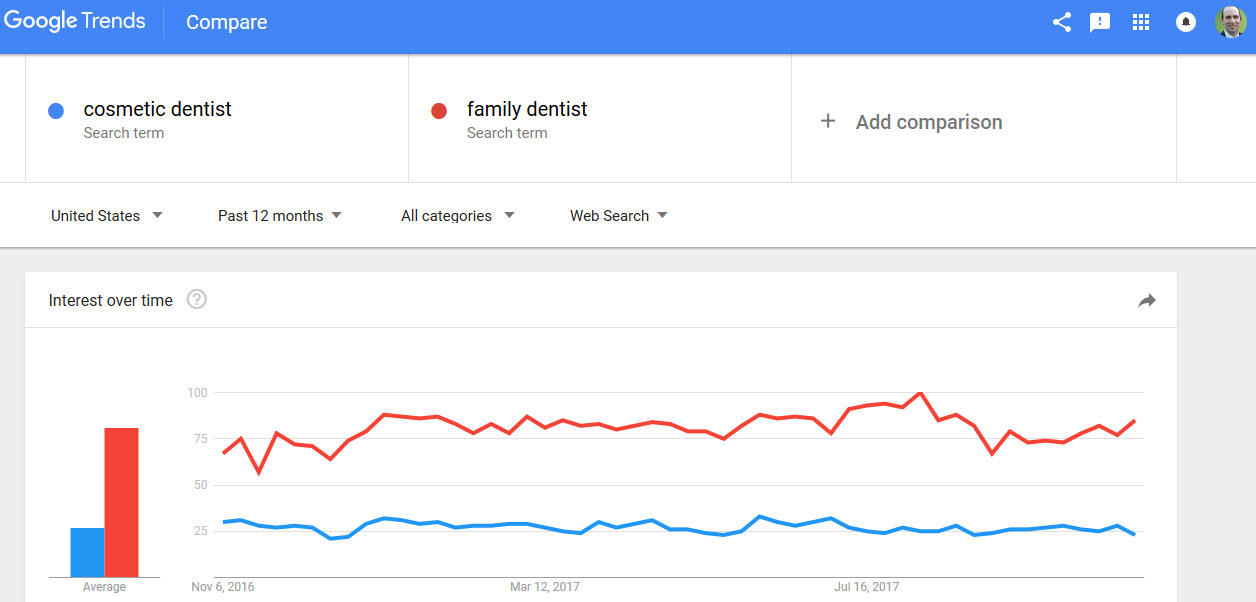Edit the cosmetic dentist search term
1256x602 pixels.
coord(158,109)
